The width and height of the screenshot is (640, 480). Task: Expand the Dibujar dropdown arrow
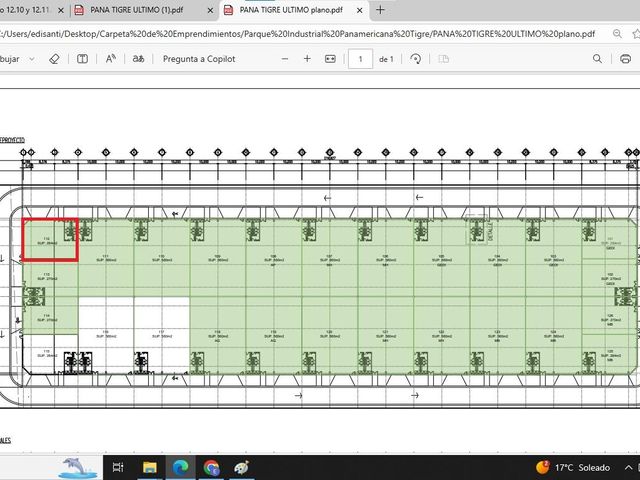pos(32,59)
